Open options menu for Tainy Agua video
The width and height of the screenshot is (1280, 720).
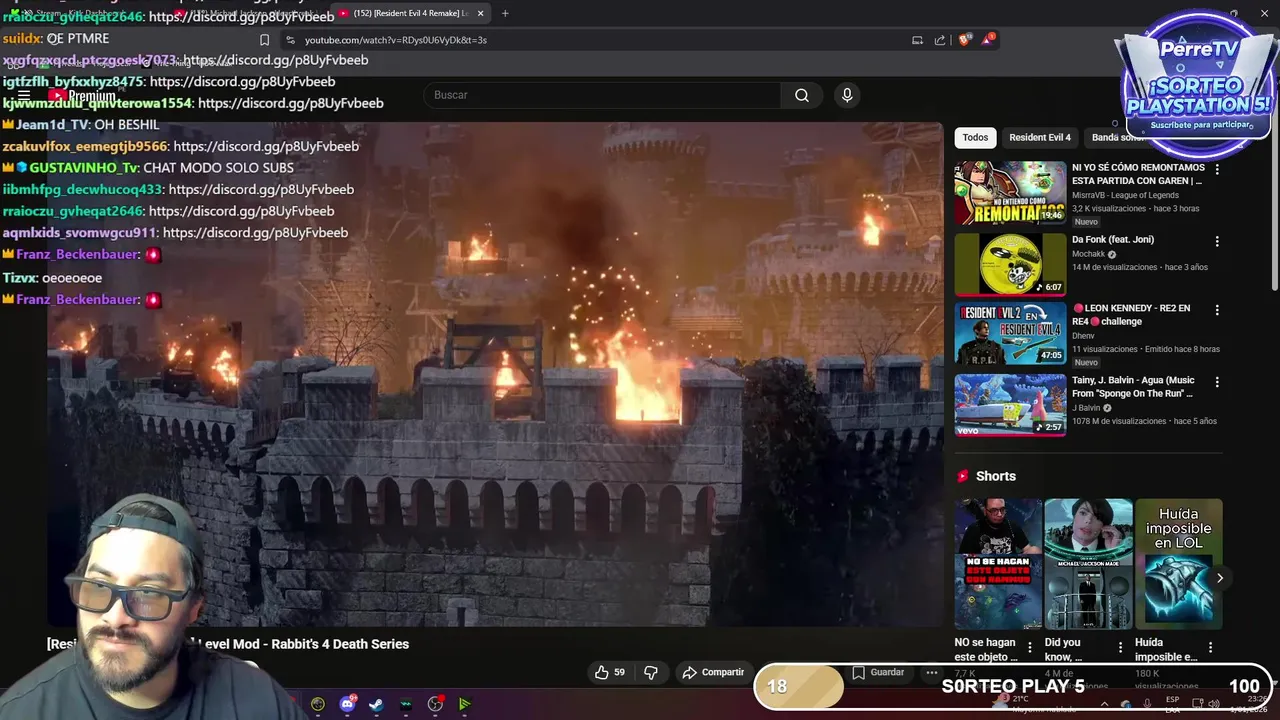1217,382
